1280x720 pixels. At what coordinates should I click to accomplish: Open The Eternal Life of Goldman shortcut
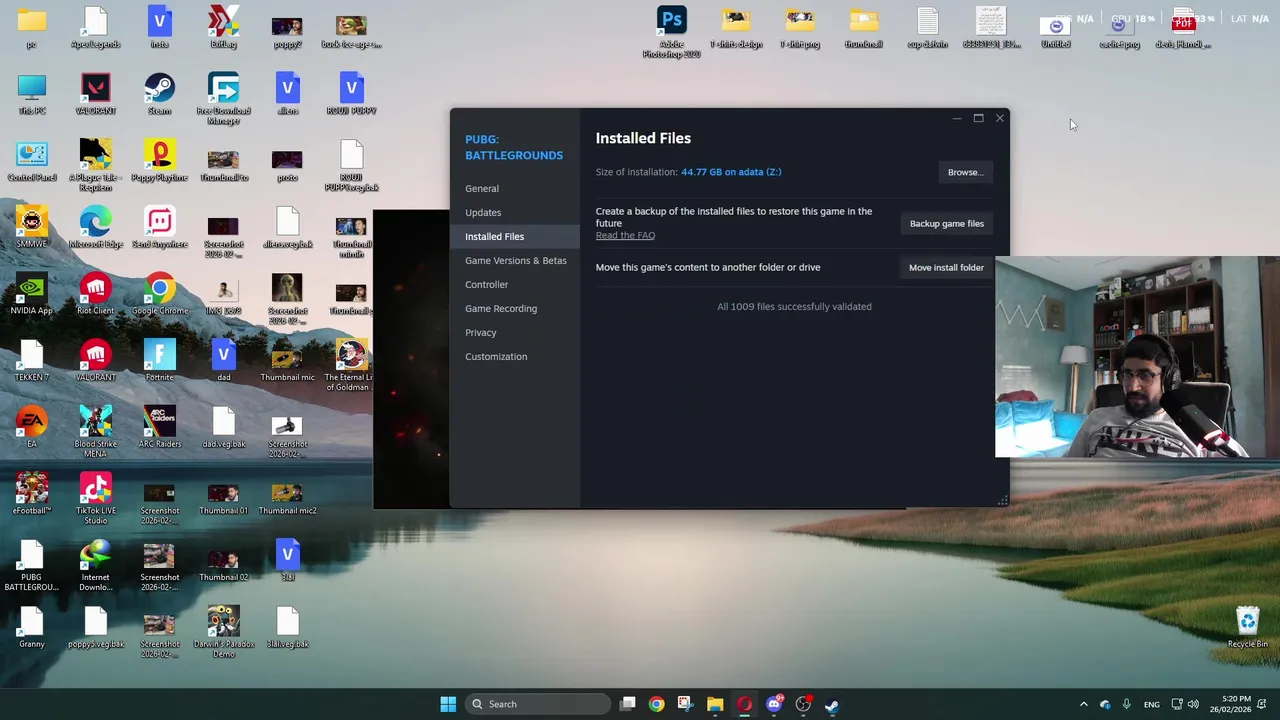point(351,365)
